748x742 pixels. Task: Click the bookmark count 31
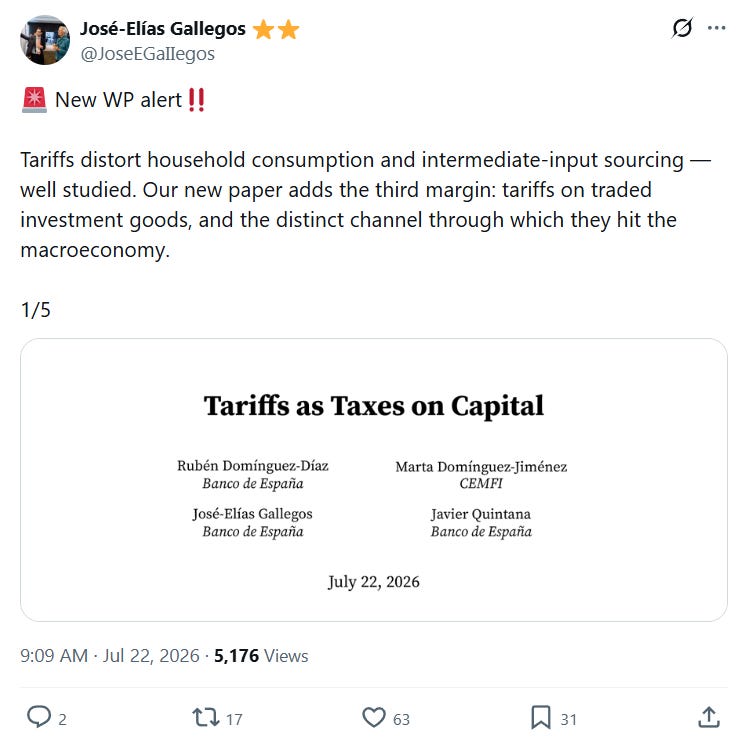(568, 719)
